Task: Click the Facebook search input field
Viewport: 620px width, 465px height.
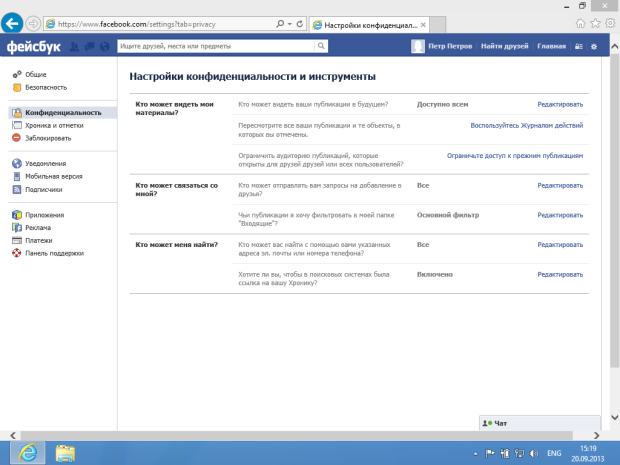Action: [x=216, y=46]
